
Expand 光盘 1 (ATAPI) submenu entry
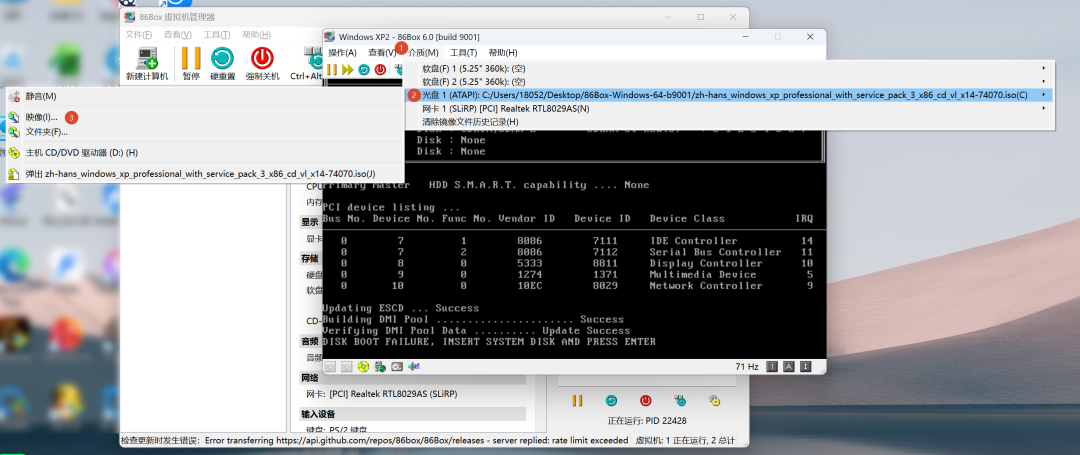[x=728, y=95]
